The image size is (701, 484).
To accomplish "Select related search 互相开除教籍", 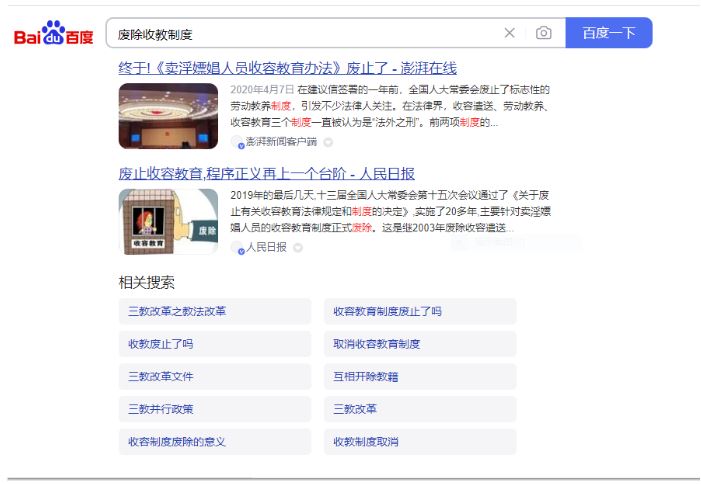I will 420,377.
